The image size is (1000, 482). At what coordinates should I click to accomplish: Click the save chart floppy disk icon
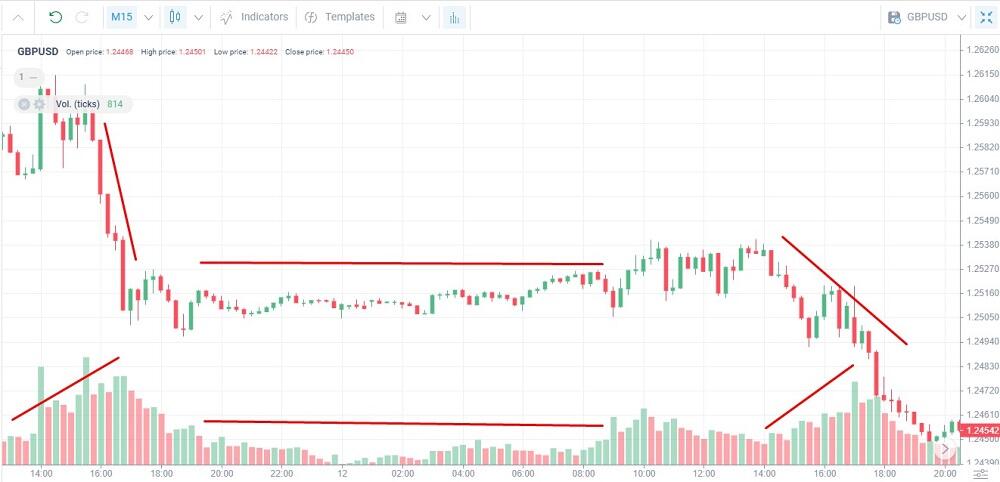894,17
